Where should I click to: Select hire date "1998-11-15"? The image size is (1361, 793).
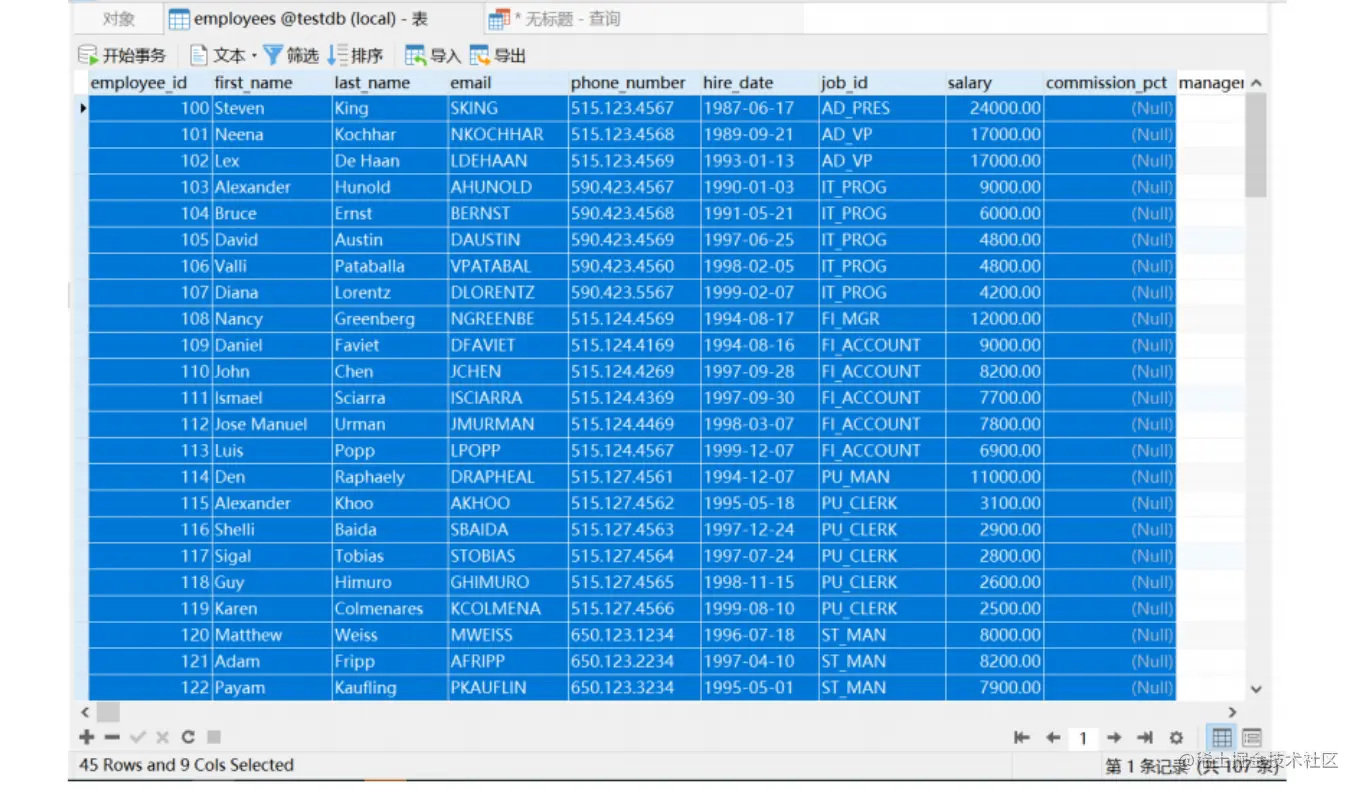759,582
